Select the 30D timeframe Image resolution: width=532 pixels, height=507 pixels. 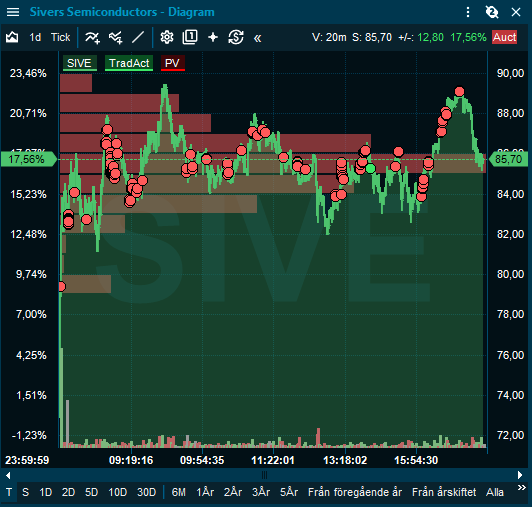146,492
